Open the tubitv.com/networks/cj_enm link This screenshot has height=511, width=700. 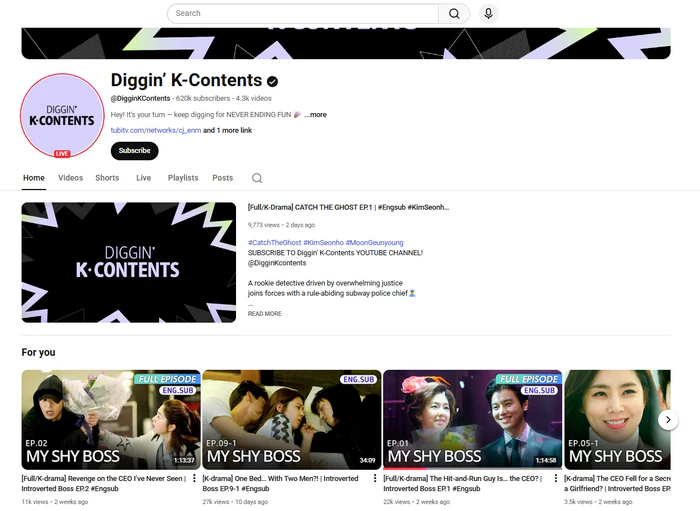pyautogui.click(x=156, y=130)
